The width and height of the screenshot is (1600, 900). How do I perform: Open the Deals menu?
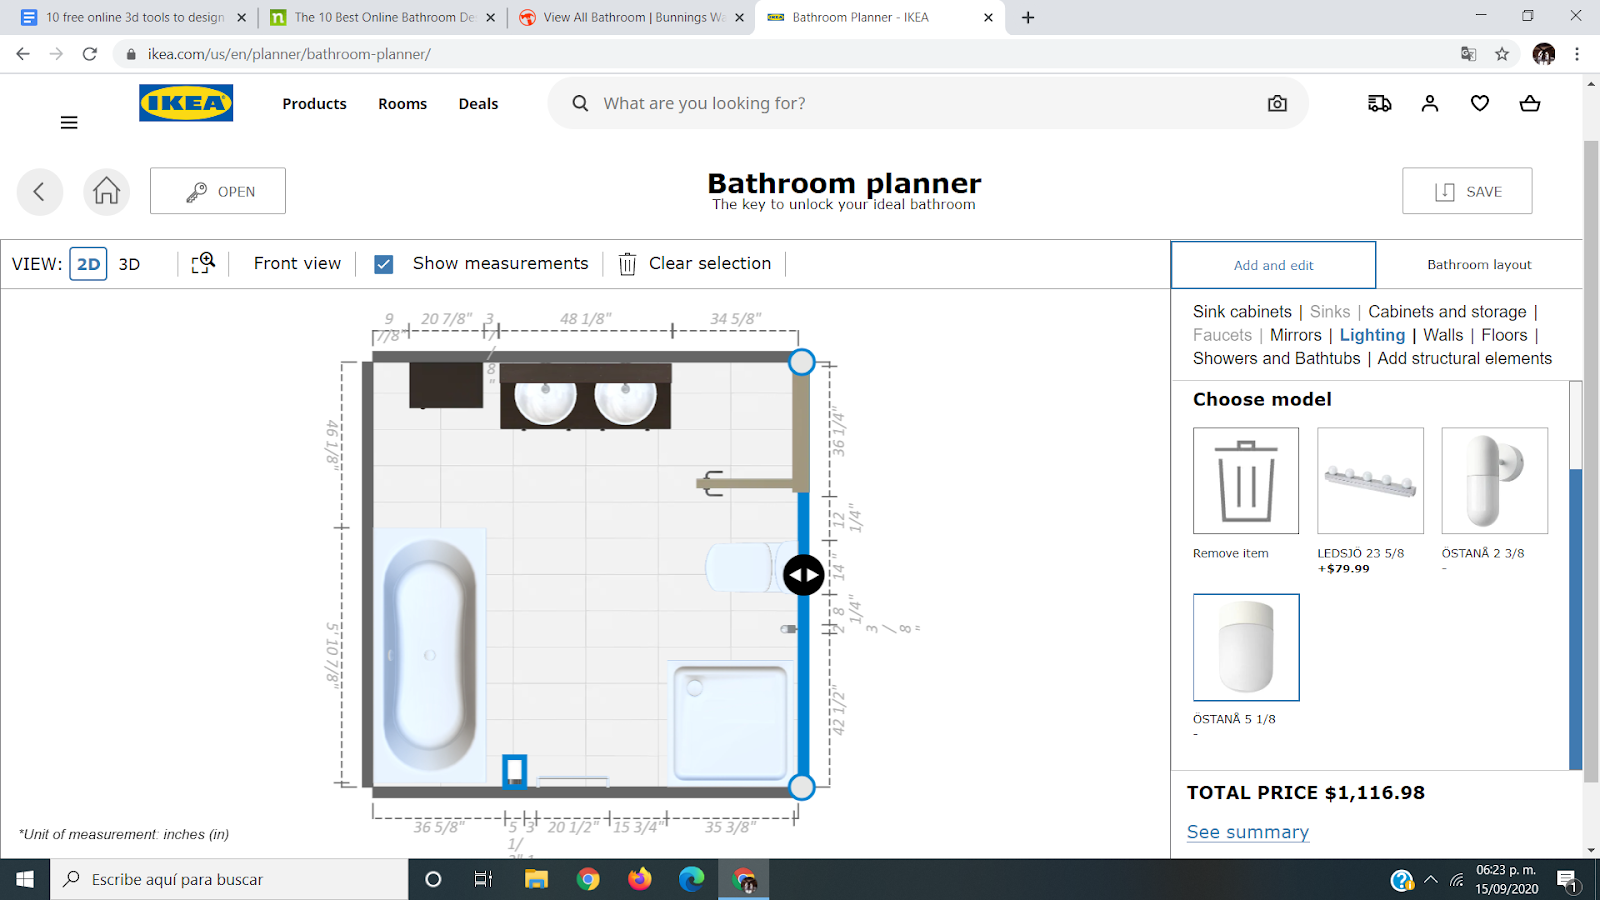(478, 104)
